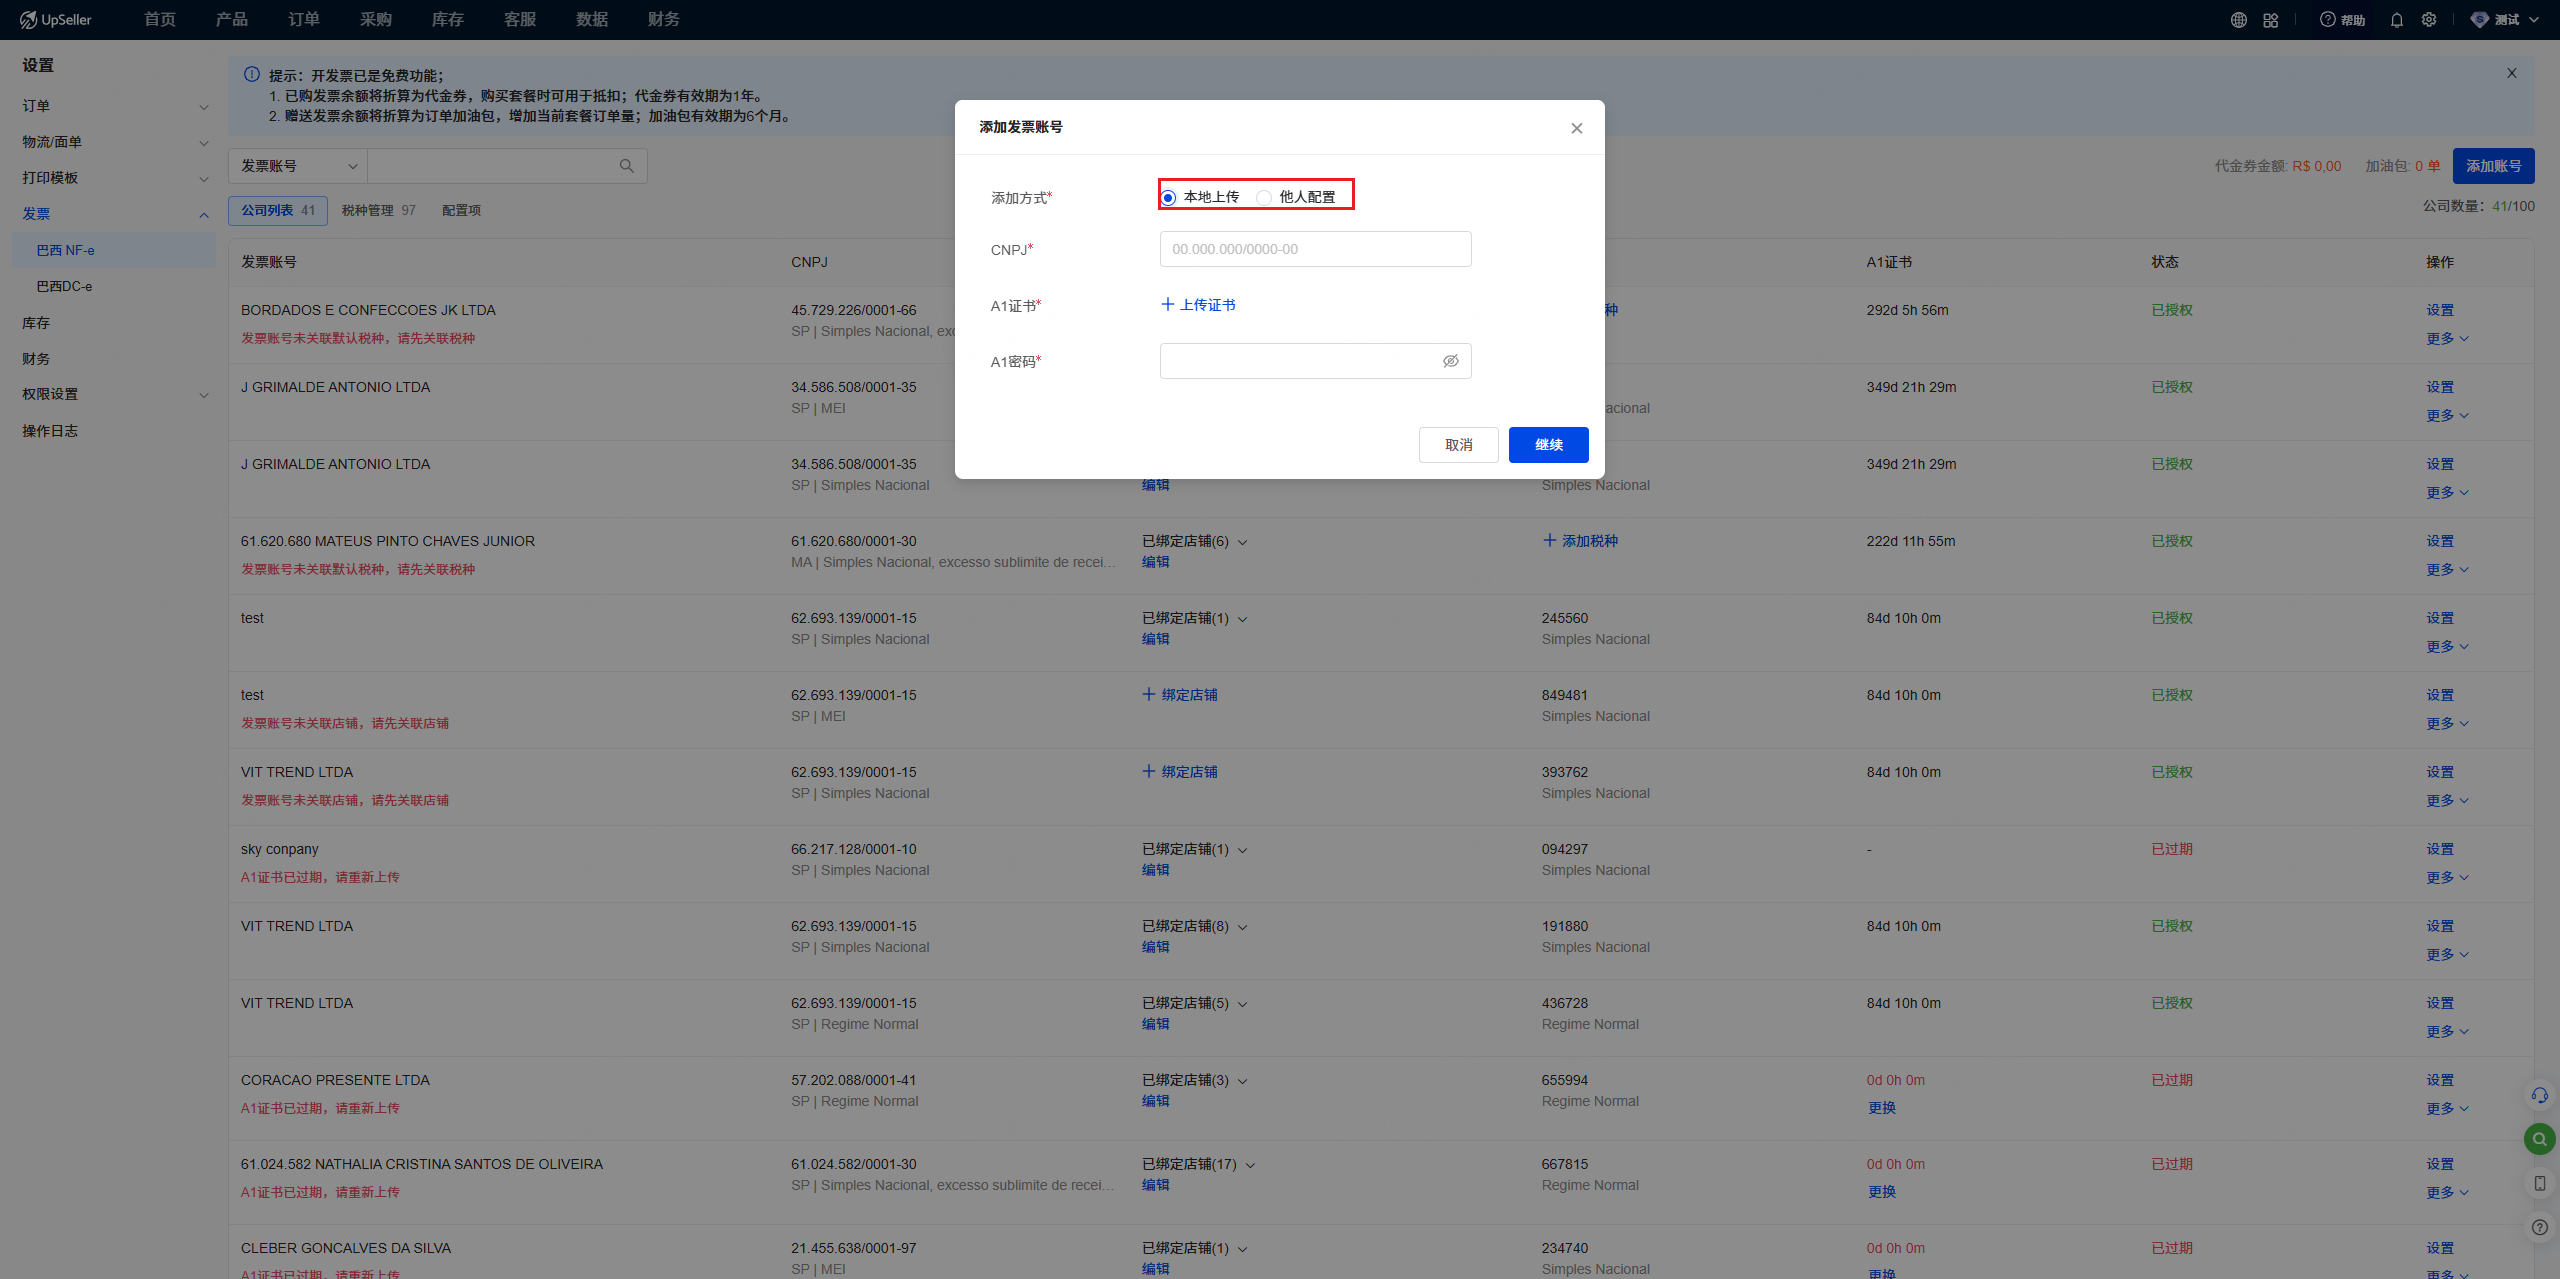Open 订单 in top navigation

point(304,20)
